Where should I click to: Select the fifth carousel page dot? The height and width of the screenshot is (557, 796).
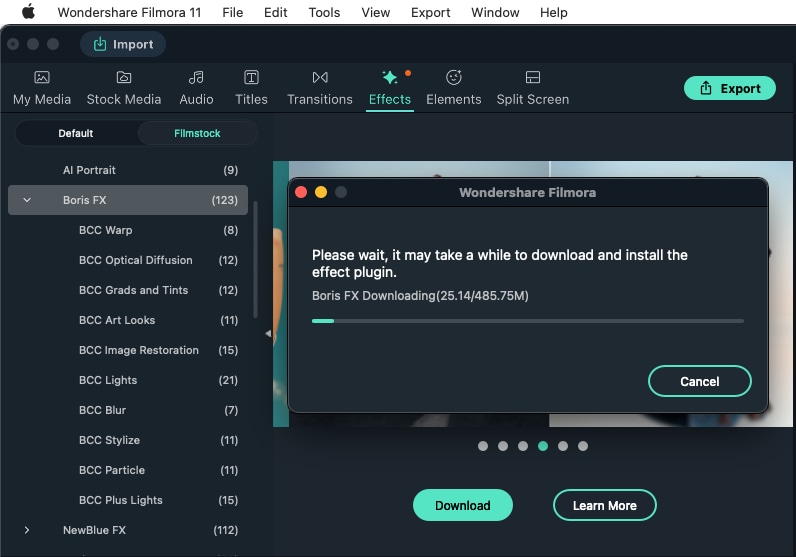point(562,446)
